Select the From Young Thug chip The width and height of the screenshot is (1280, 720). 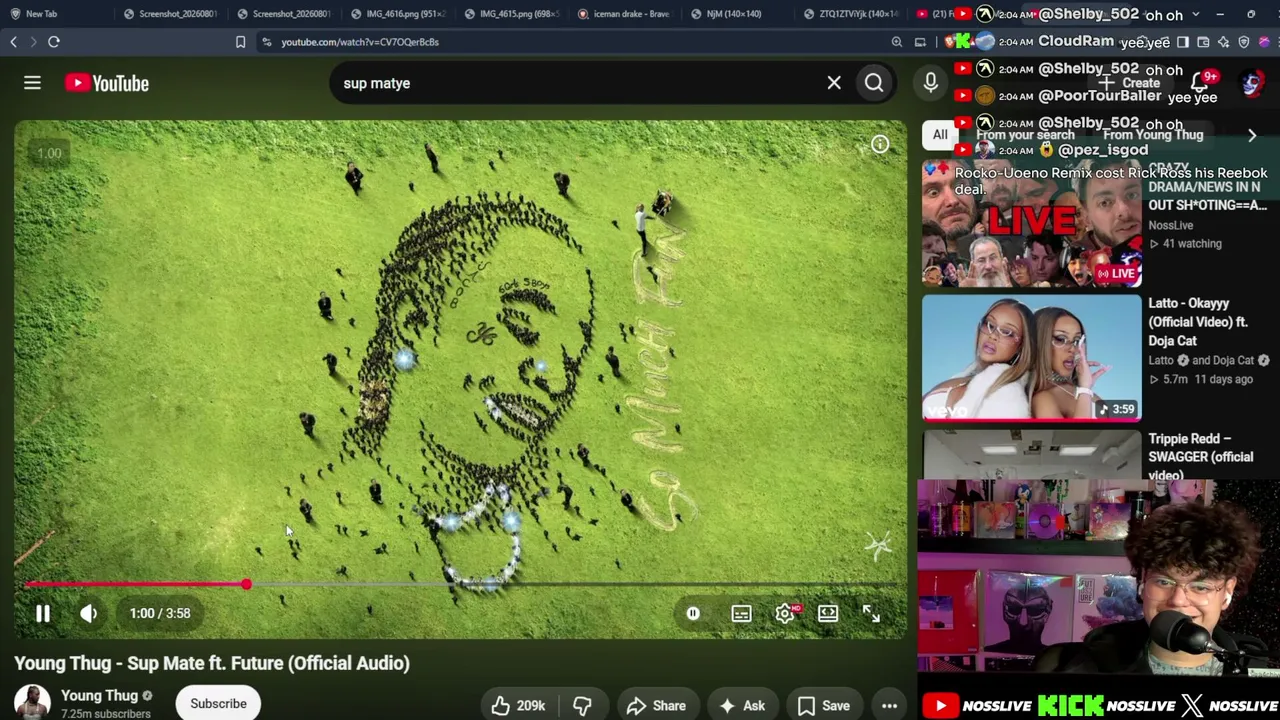click(x=1153, y=135)
